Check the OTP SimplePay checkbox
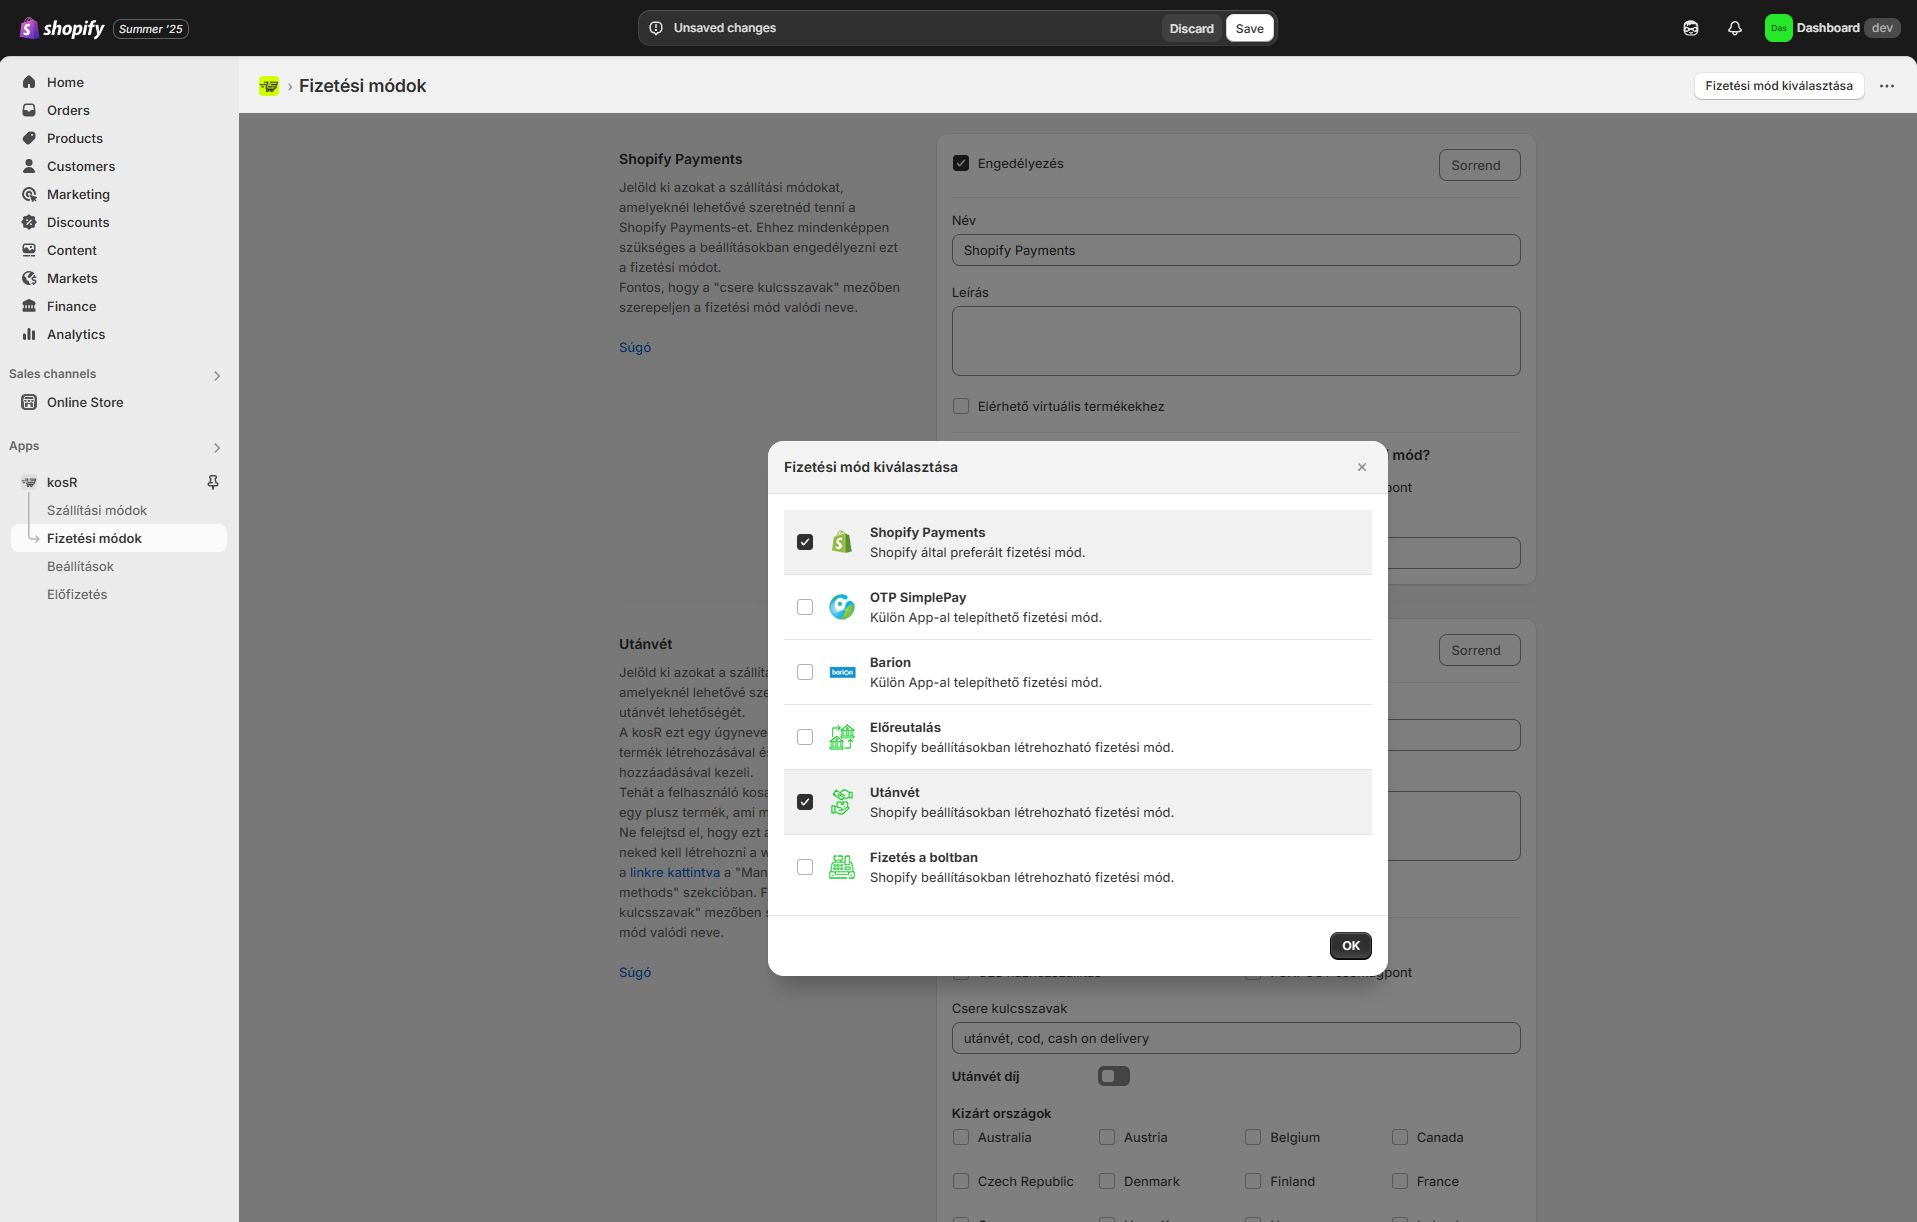 (x=805, y=607)
